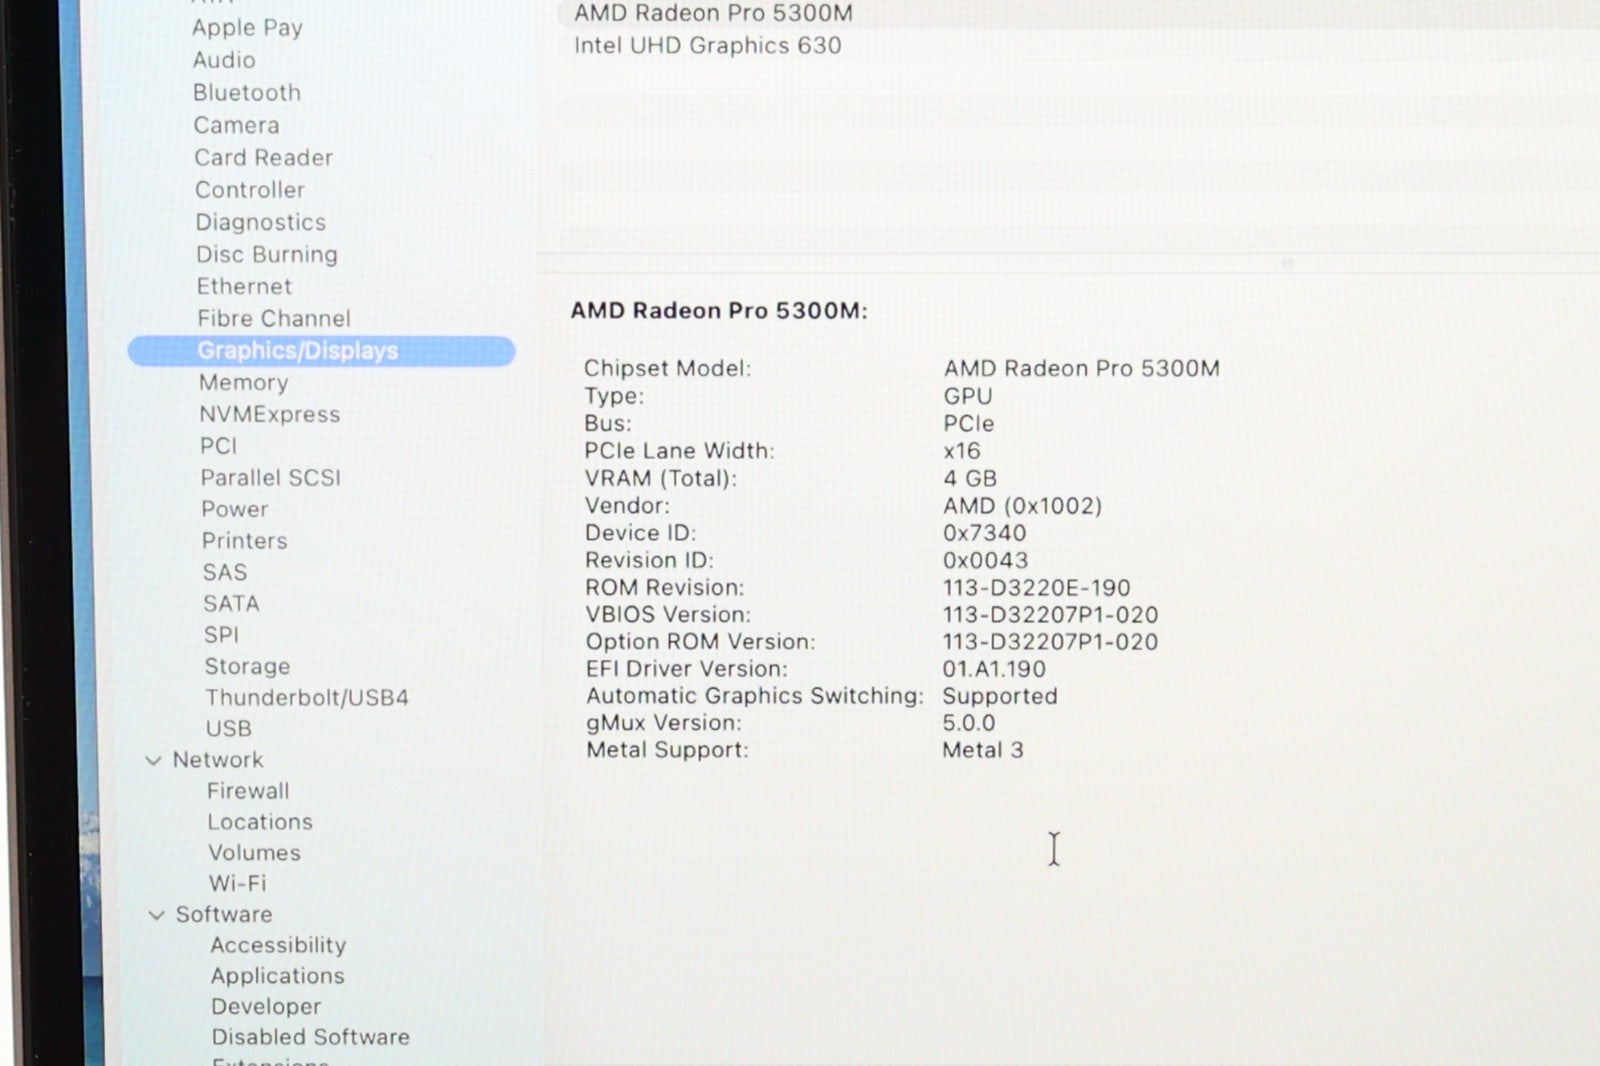The height and width of the screenshot is (1066, 1600).
Task: Open Apple Pay in the sidebar
Action: coord(247,28)
